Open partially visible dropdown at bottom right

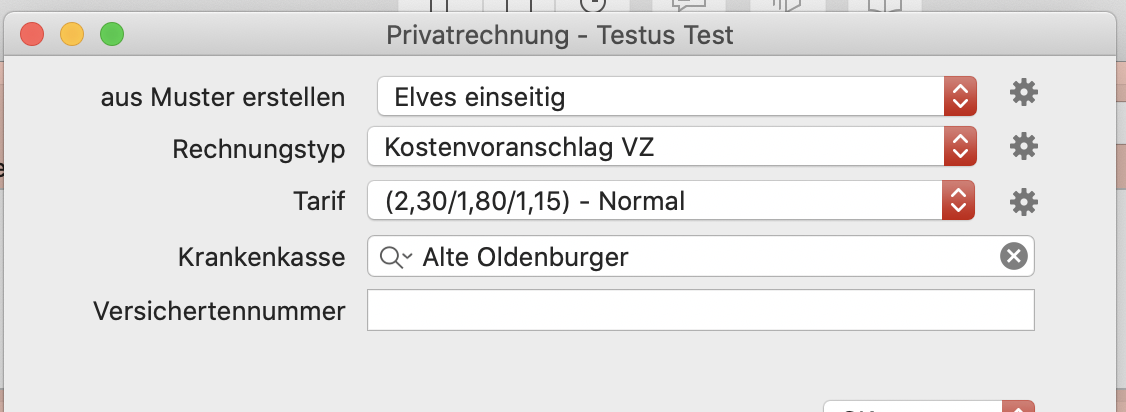click(x=929, y=406)
